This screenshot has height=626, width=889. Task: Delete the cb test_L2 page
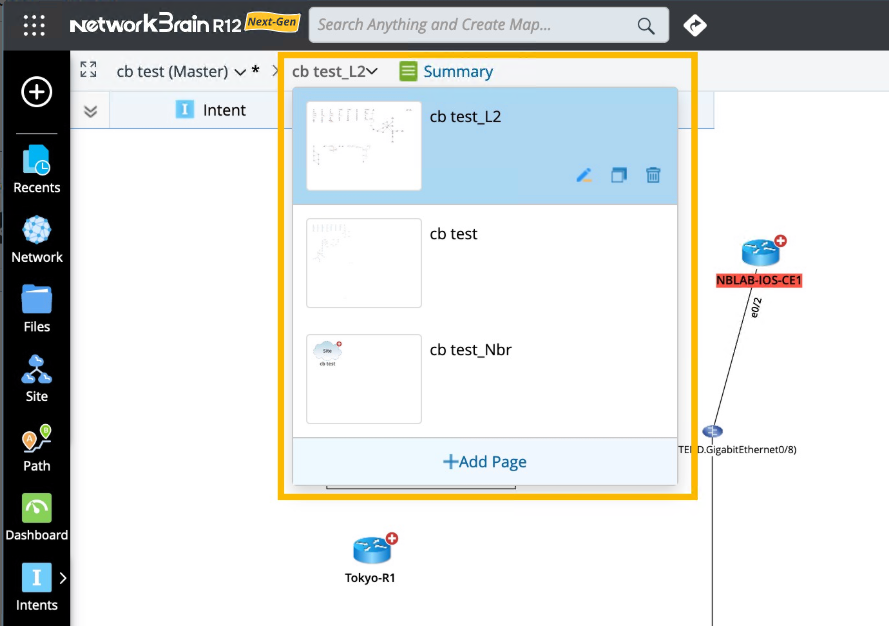pos(653,175)
